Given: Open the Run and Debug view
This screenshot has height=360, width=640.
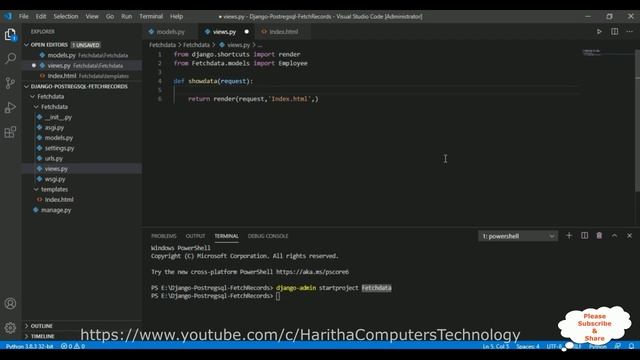Looking at the screenshot, I should click(x=10, y=107).
